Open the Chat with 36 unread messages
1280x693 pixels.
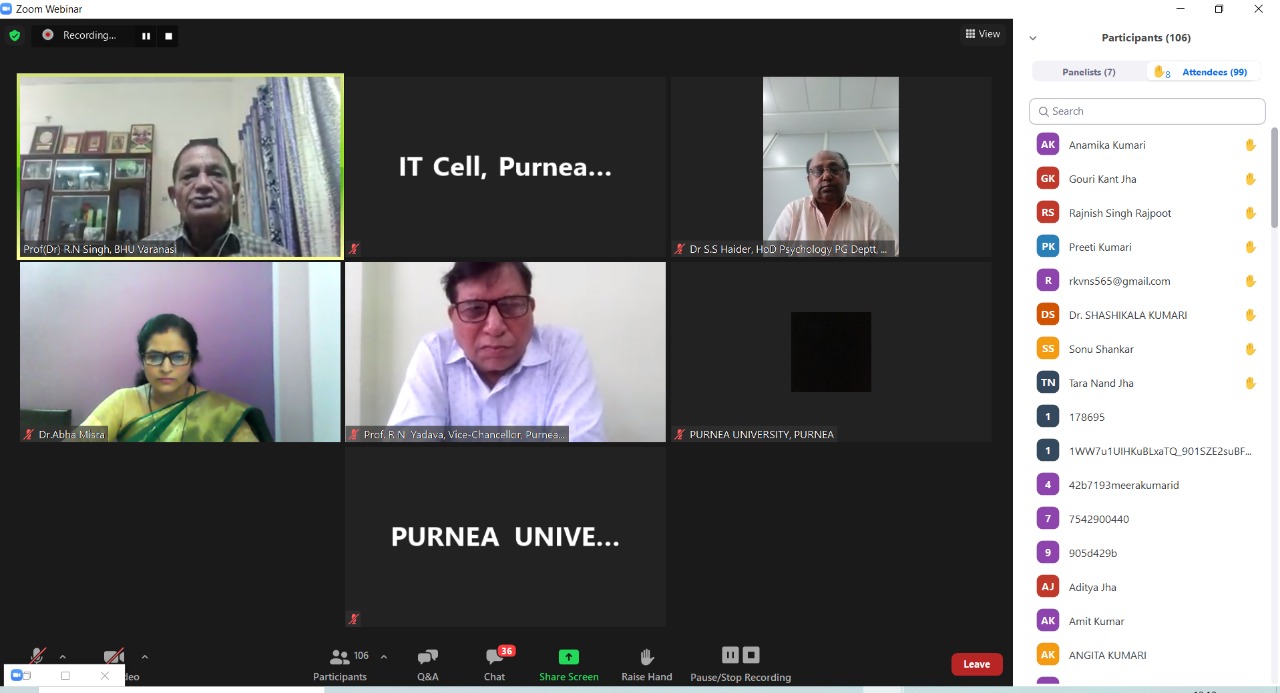pyautogui.click(x=495, y=664)
